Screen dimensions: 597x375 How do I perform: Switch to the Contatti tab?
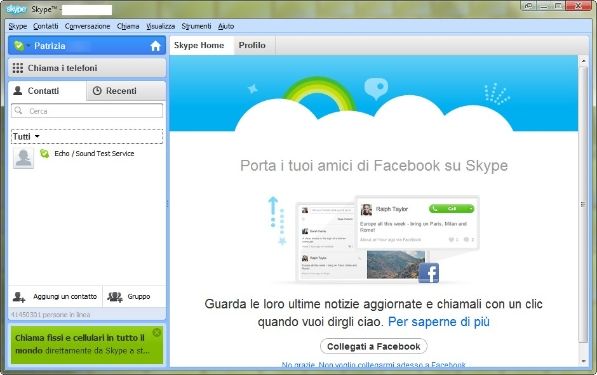(x=47, y=91)
